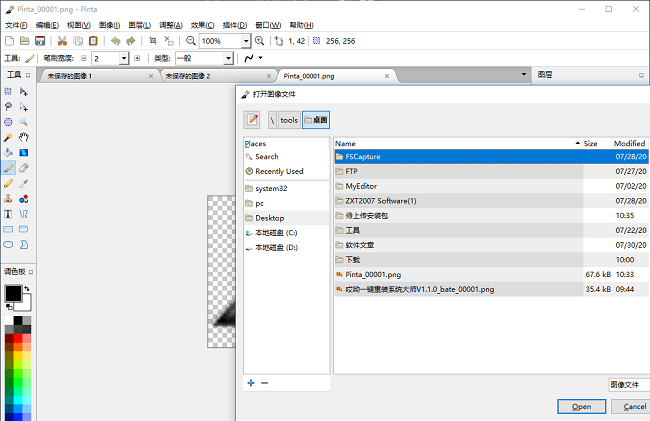Select the Pencil tool
Screen dimensions: 650x421
click(9, 183)
